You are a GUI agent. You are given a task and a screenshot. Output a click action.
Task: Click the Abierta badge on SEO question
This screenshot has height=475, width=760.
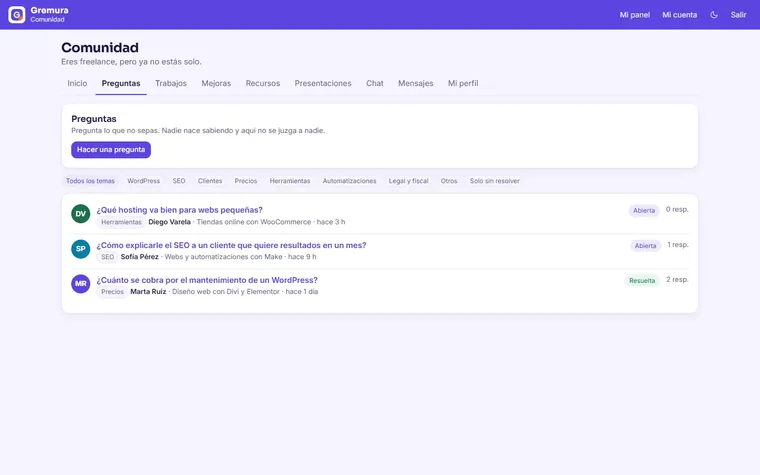pyautogui.click(x=646, y=246)
